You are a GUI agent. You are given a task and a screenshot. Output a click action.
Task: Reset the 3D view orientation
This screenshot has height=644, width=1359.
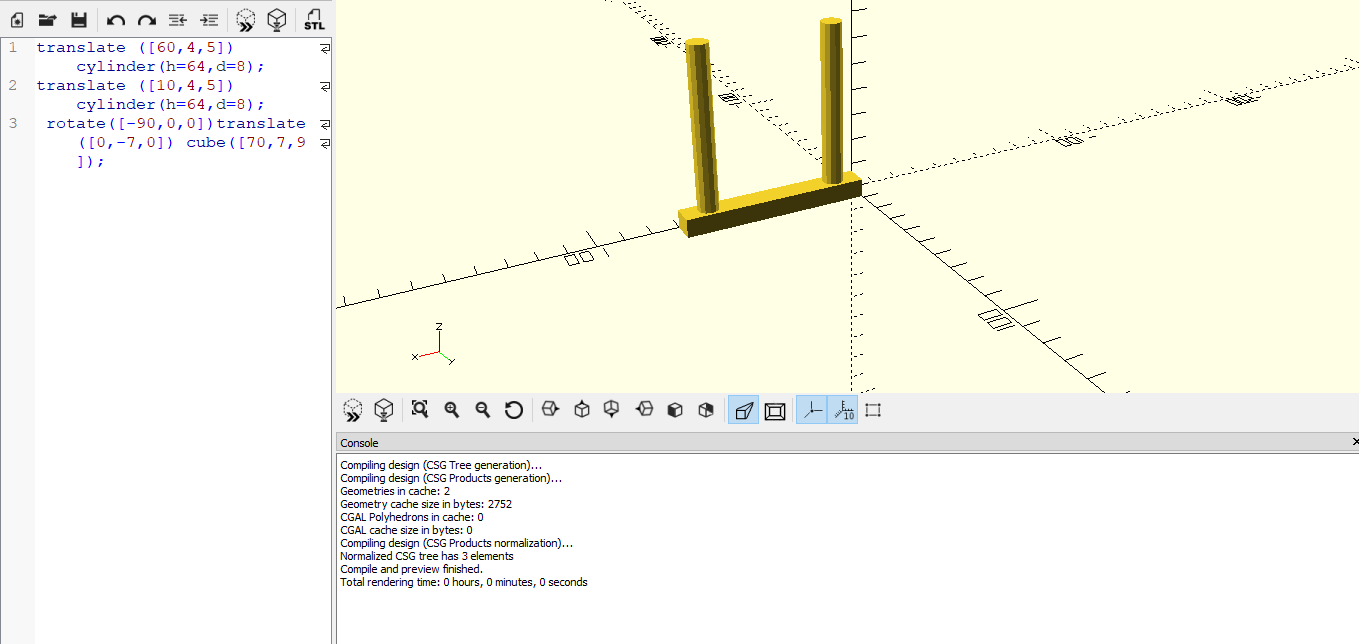514,409
